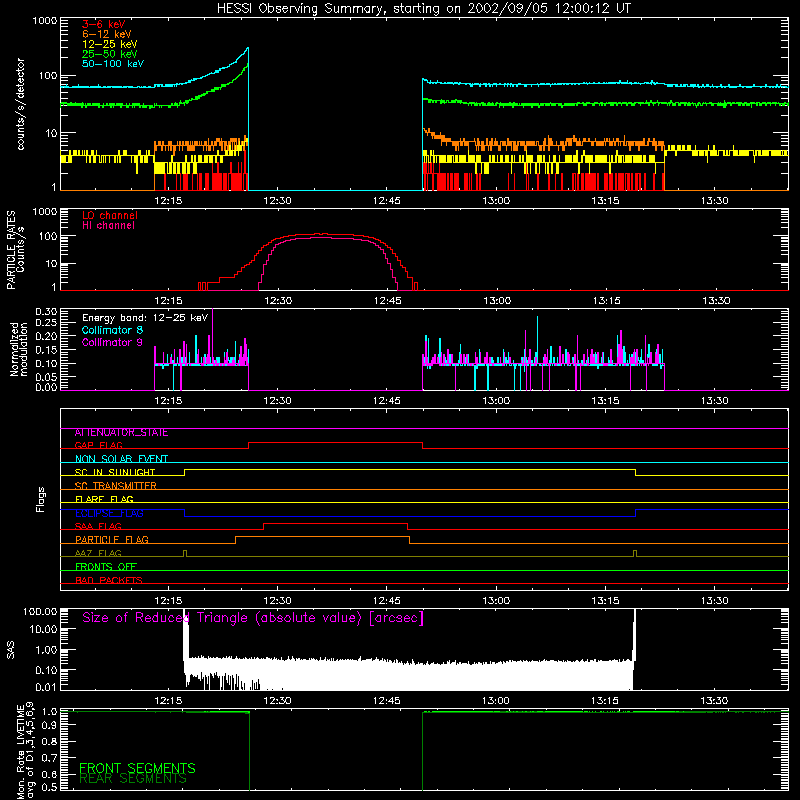Click 12:15 tick under count rate plot

(x=168, y=201)
